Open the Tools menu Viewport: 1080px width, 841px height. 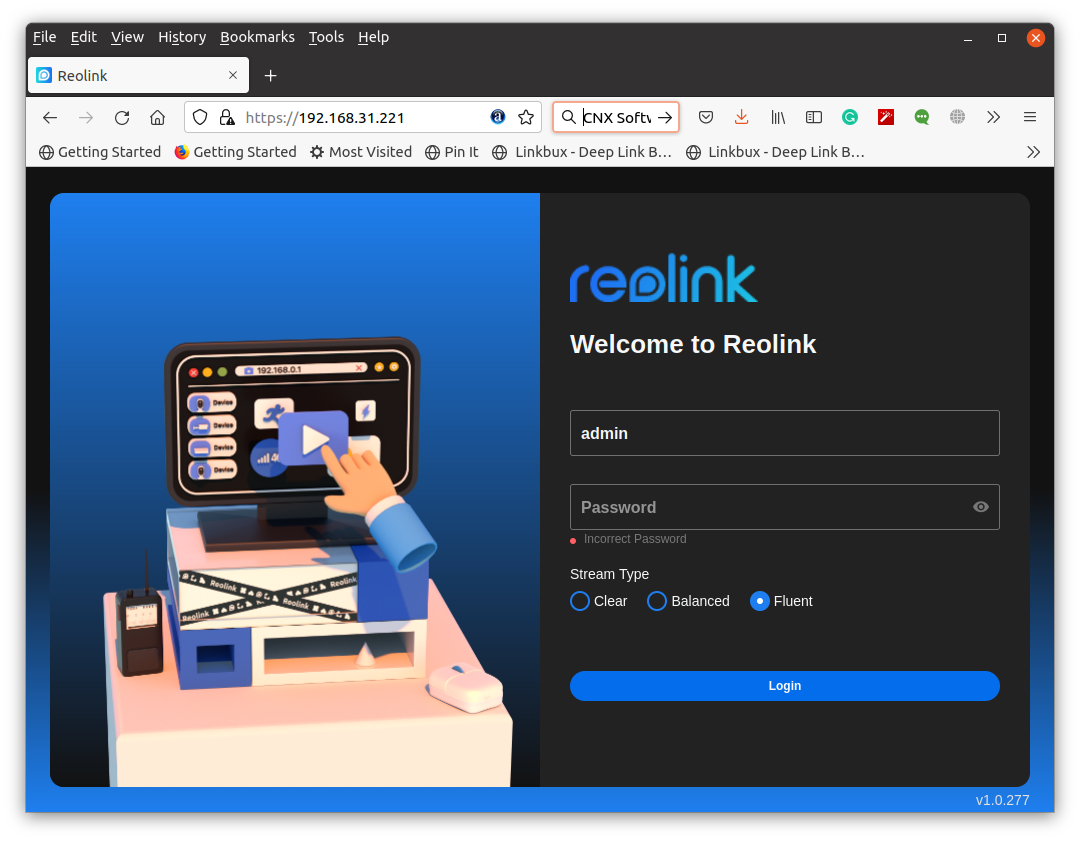click(x=326, y=37)
